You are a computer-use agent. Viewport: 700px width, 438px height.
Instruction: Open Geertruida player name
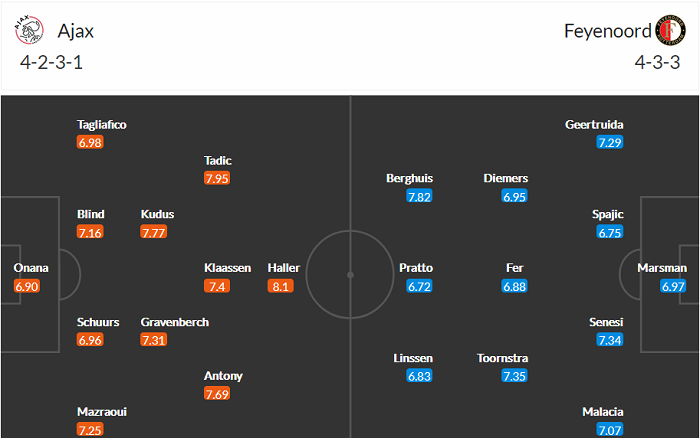(x=594, y=124)
